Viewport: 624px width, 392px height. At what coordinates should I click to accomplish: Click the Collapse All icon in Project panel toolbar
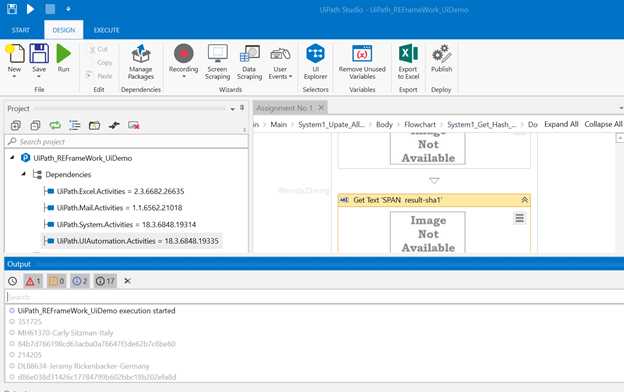pyautogui.click(x=35, y=125)
